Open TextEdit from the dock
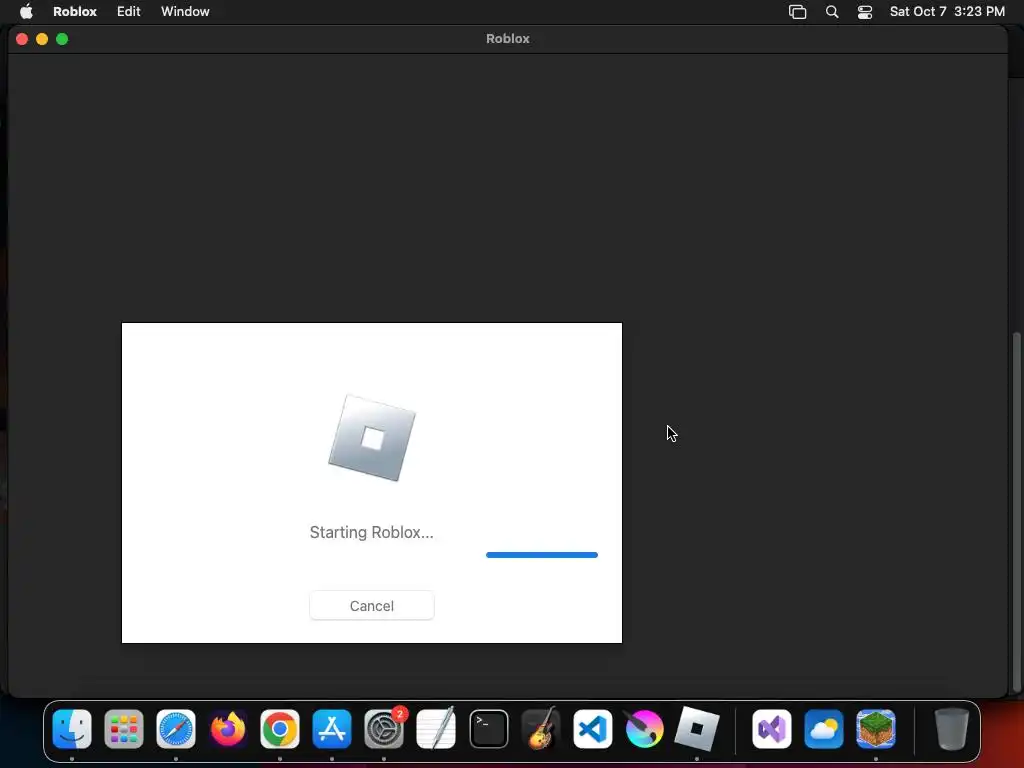 pos(436,729)
